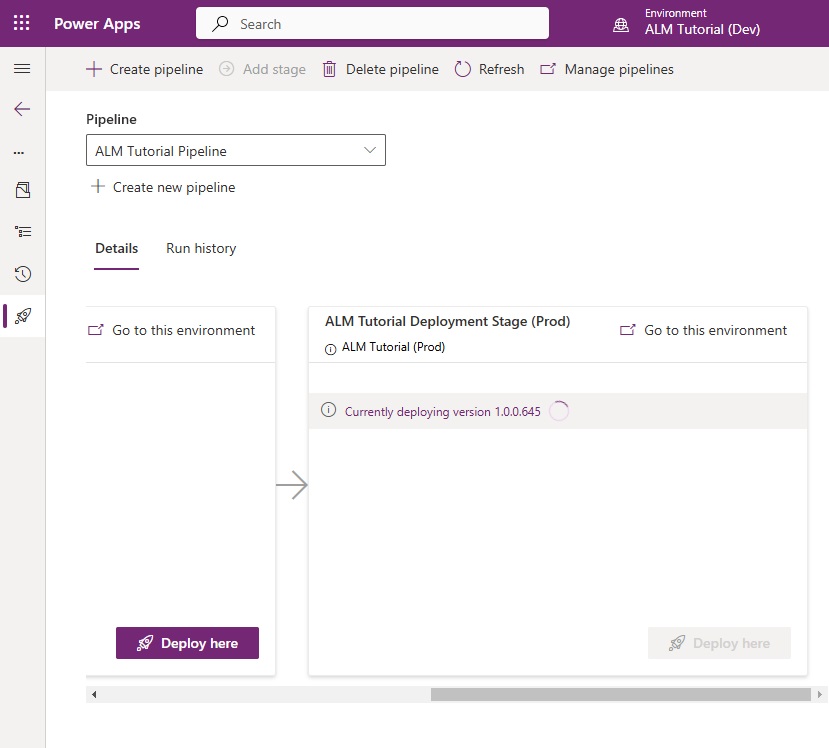The image size is (829, 748).
Task: Click the purple Deploy here button
Action: (187, 643)
